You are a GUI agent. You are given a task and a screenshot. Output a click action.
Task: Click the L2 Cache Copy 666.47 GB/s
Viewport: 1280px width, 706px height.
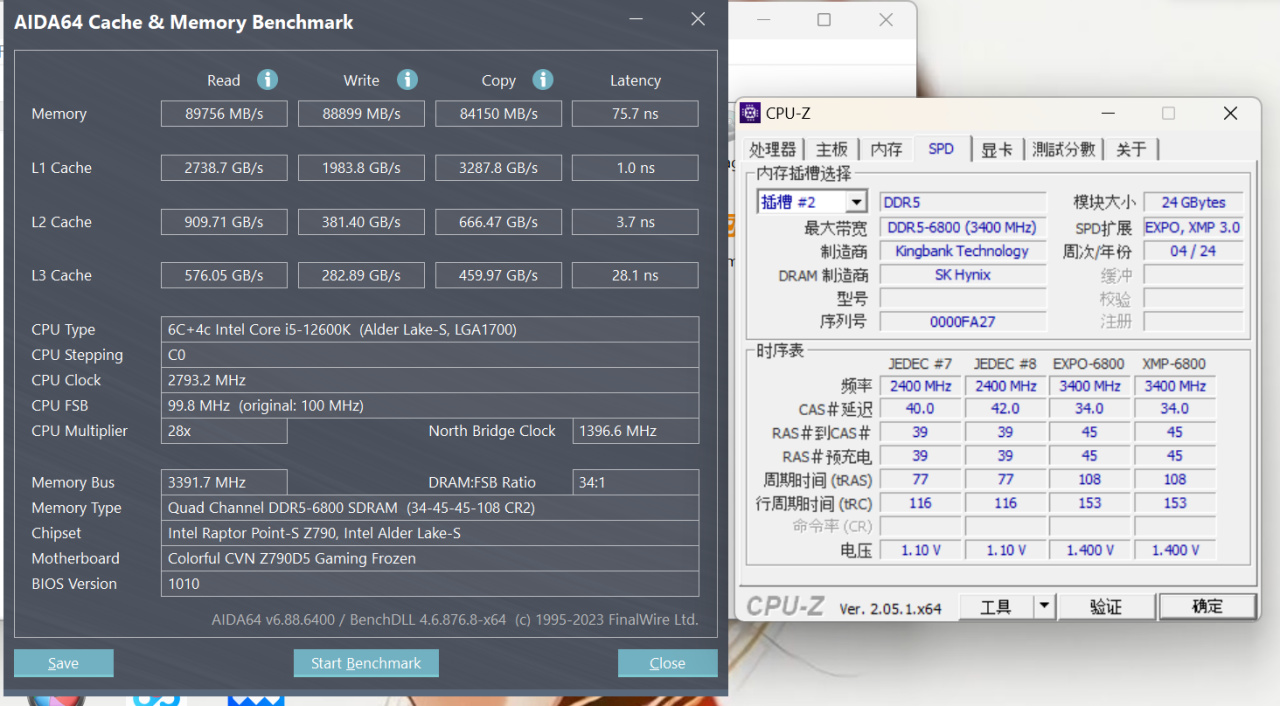point(498,222)
